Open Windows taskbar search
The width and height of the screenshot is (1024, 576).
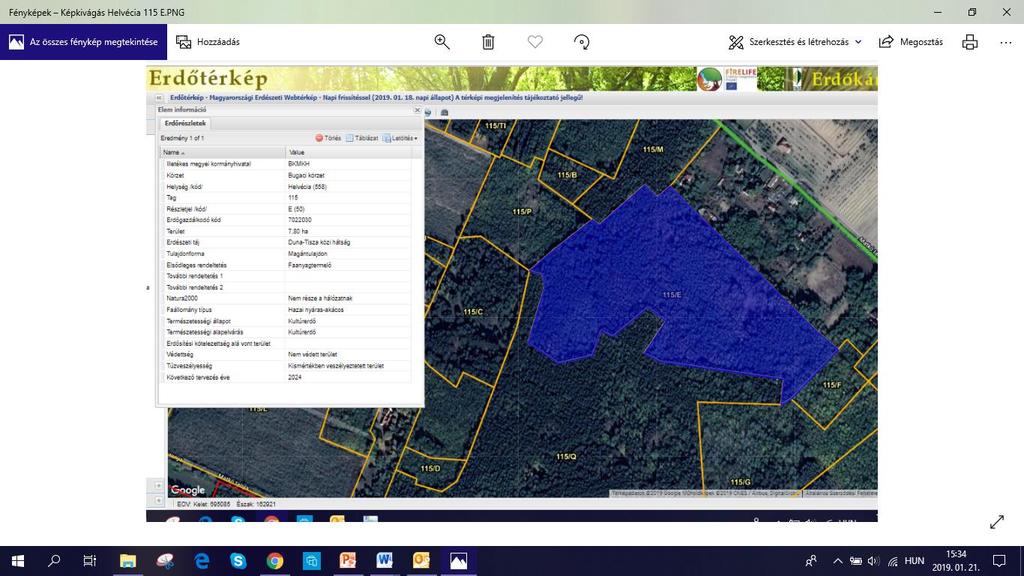tap(54, 561)
